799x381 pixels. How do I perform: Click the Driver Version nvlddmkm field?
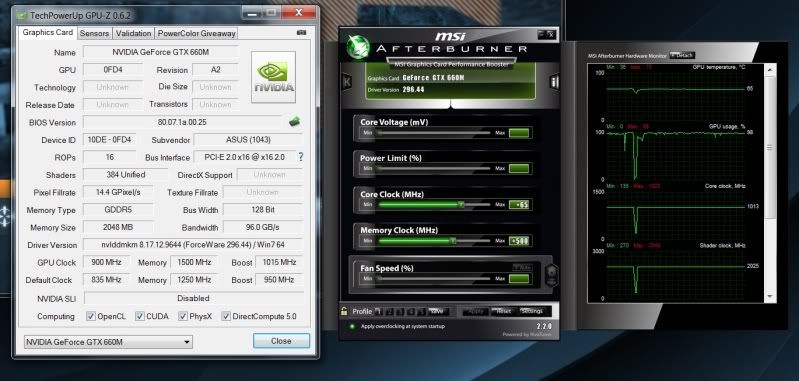coord(193,244)
